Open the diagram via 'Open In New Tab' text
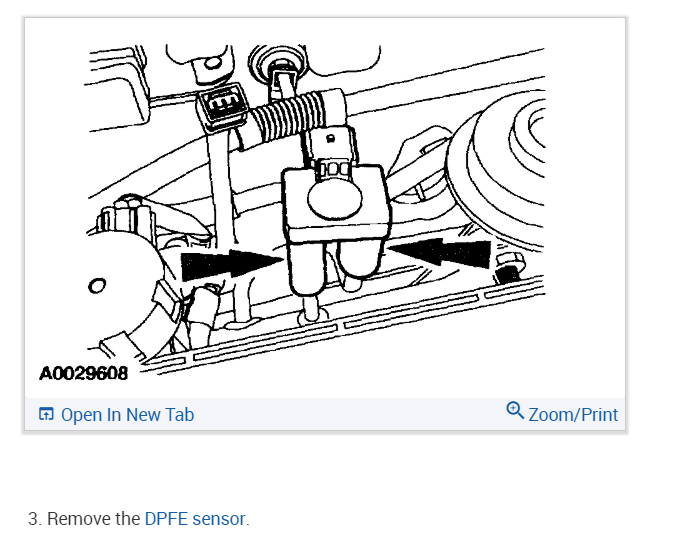 127,415
